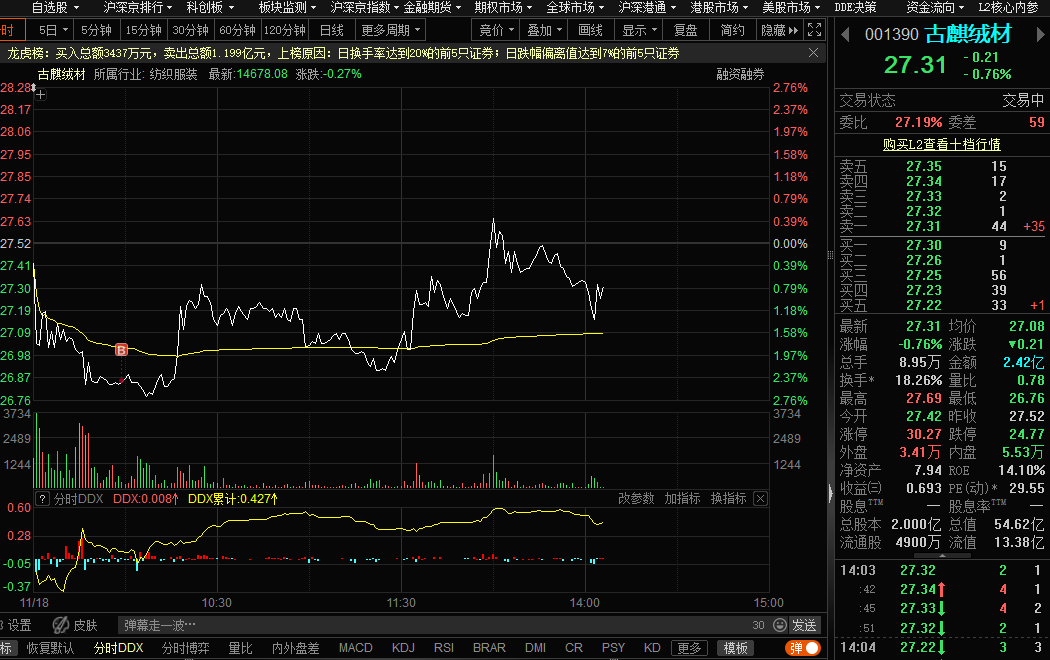The image size is (1050, 660).
Task: Switch to 60分钟 chart period
Action: [238, 31]
